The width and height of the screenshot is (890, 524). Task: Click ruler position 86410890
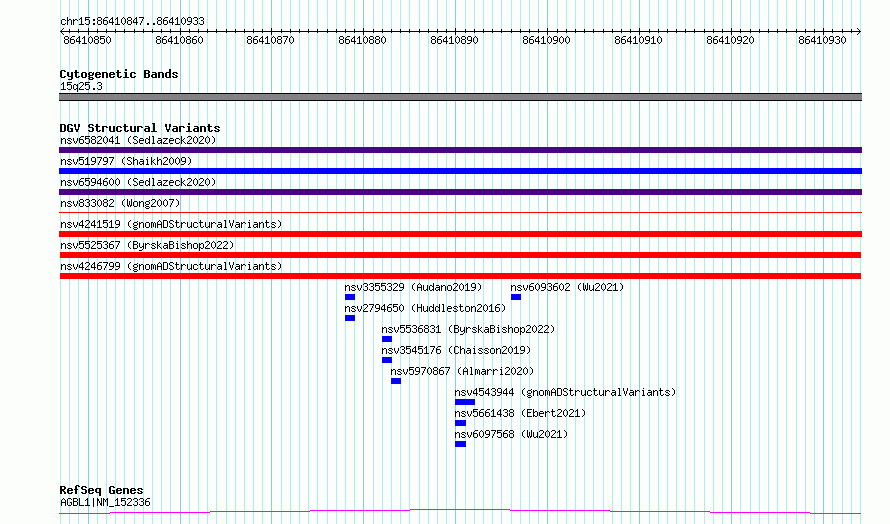point(454,40)
